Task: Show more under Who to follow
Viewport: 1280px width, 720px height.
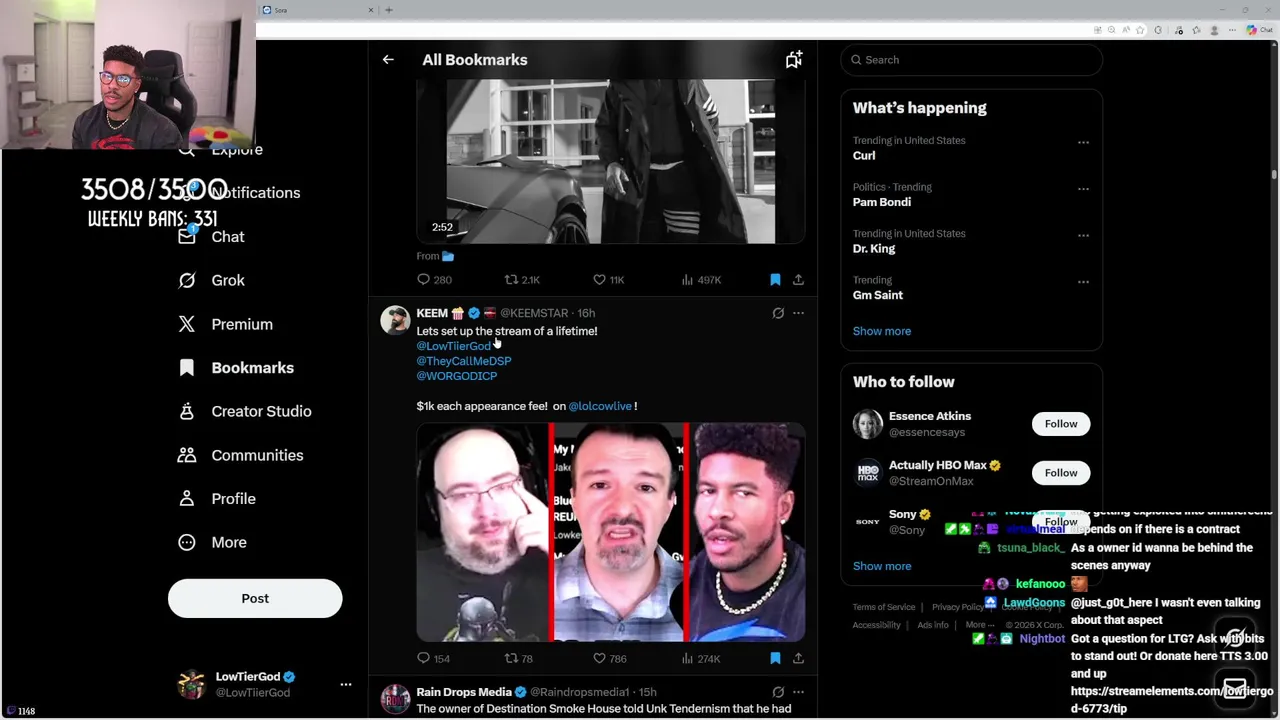Action: click(881, 566)
